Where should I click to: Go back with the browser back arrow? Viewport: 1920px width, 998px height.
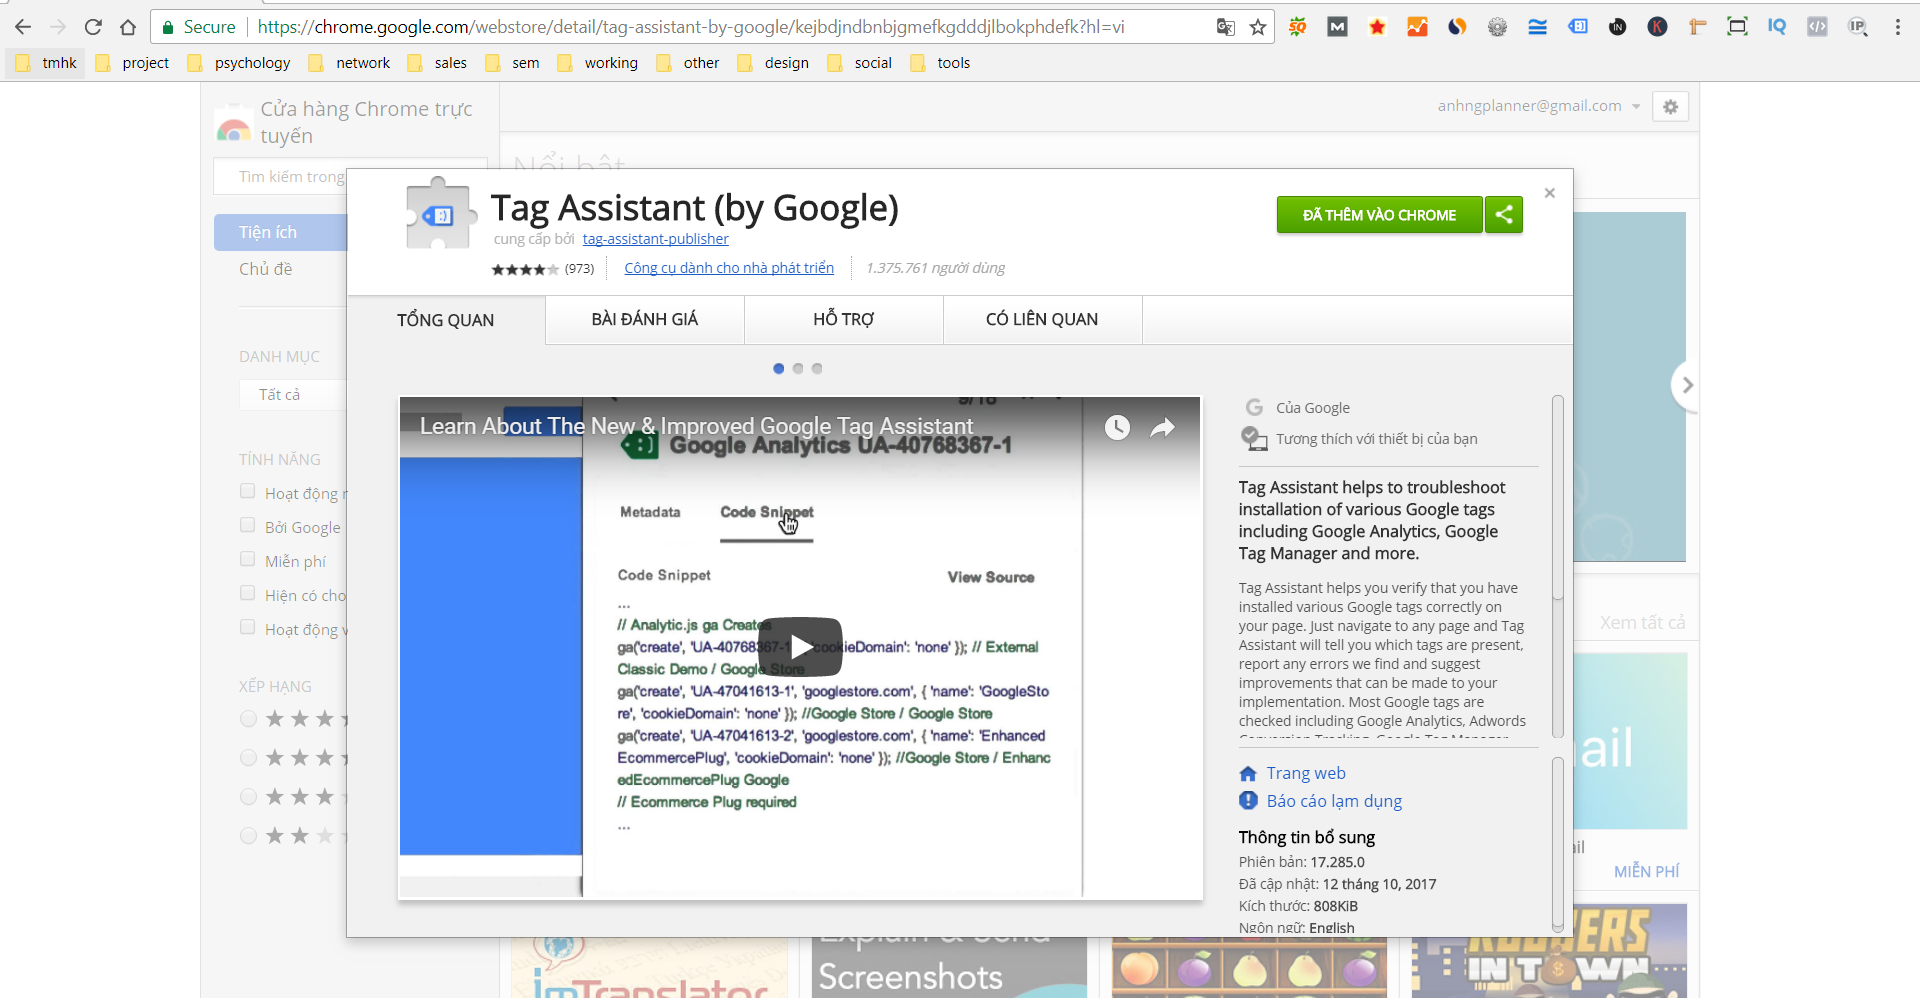coord(23,27)
